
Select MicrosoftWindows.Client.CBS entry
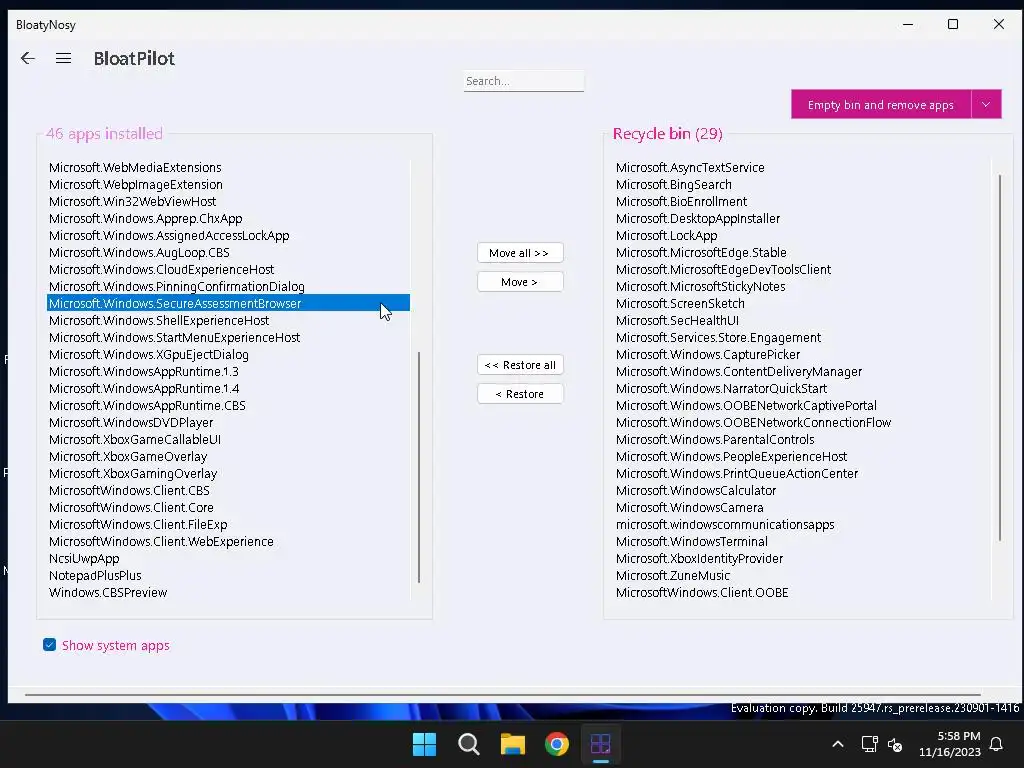[x=228, y=490]
